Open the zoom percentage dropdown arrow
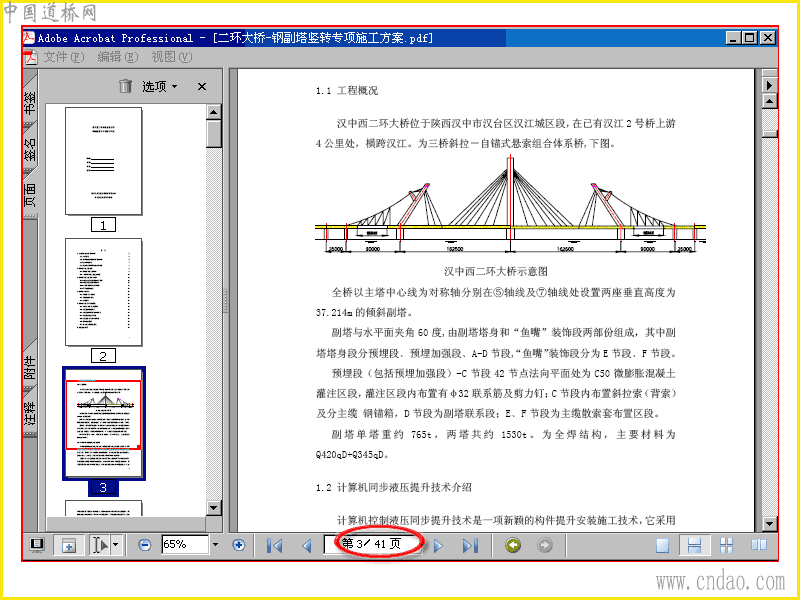This screenshot has width=800, height=600. pyautogui.click(x=215, y=545)
